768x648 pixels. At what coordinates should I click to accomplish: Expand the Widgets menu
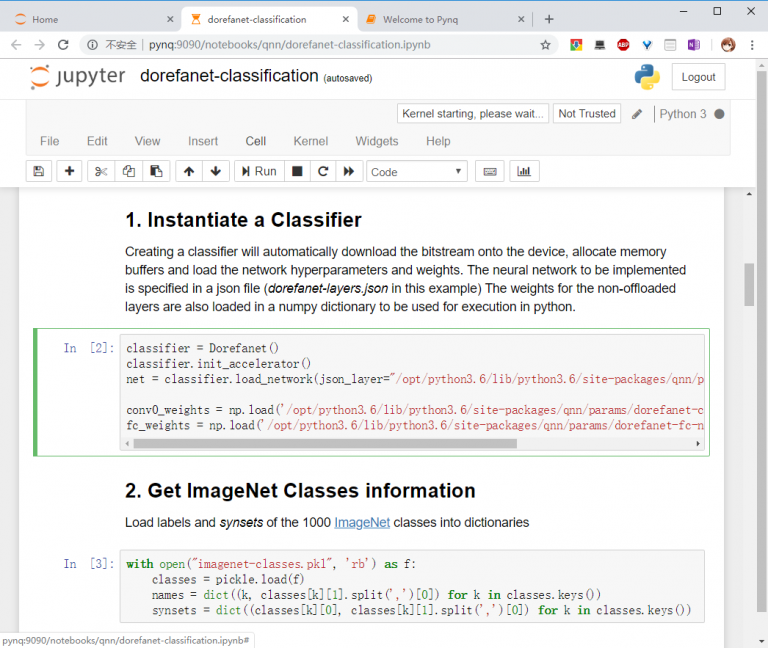click(377, 141)
